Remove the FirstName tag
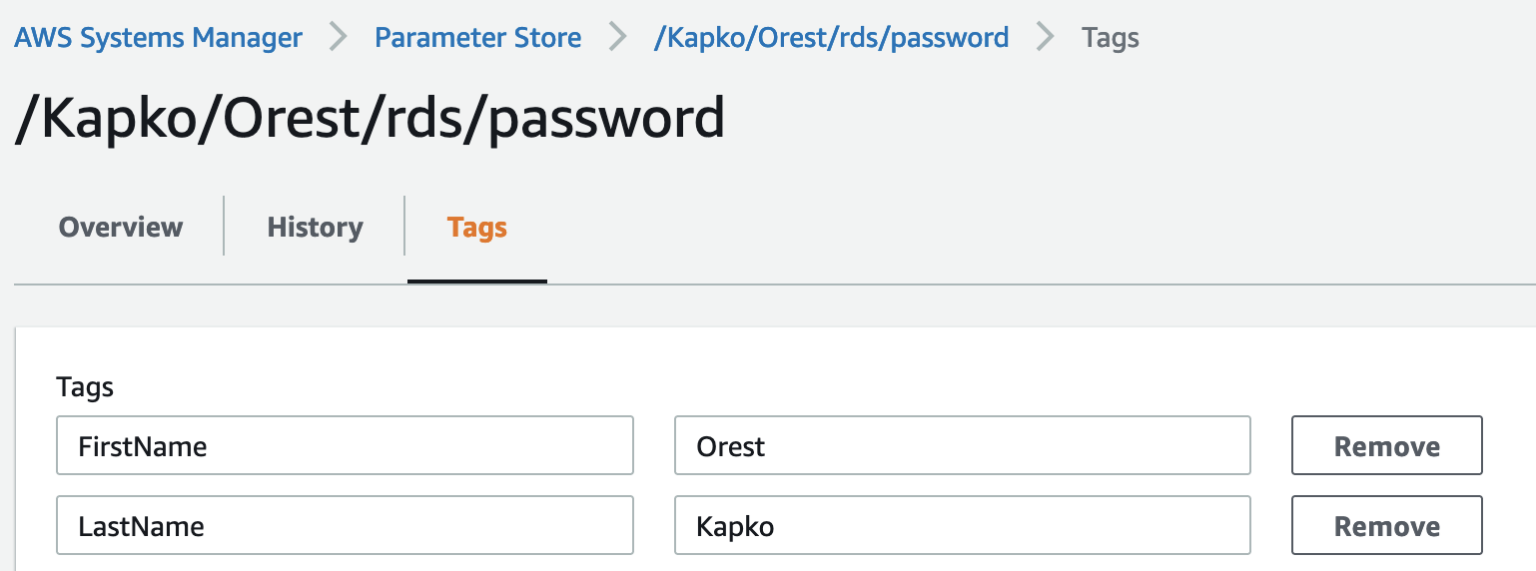This screenshot has height=571, width=1536. click(1386, 446)
